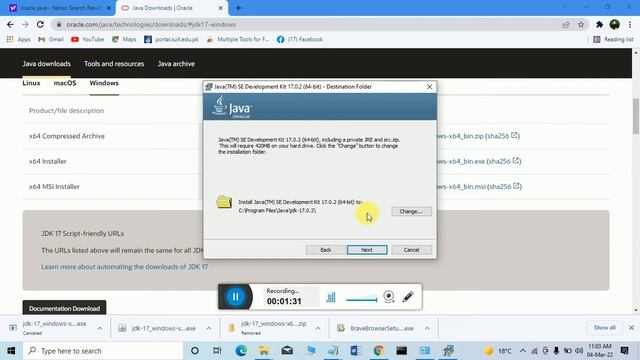The image size is (640, 360).
Task: Open the Apps bookmark
Action: pyautogui.click(x=19, y=40)
